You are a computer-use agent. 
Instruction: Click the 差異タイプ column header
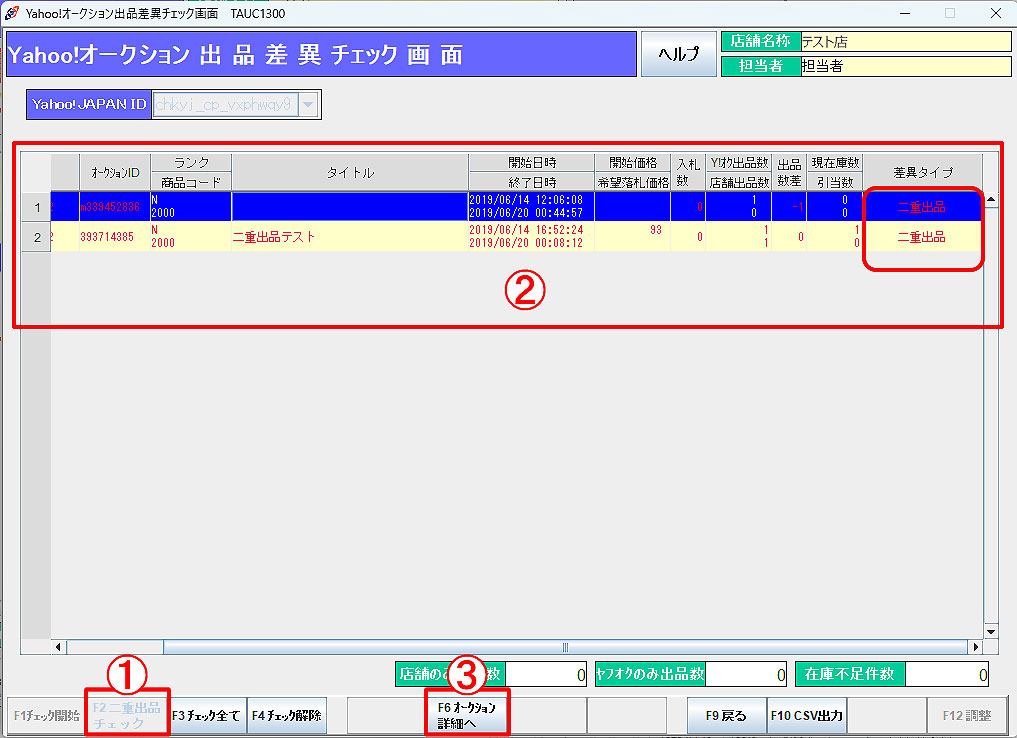pyautogui.click(x=922, y=173)
